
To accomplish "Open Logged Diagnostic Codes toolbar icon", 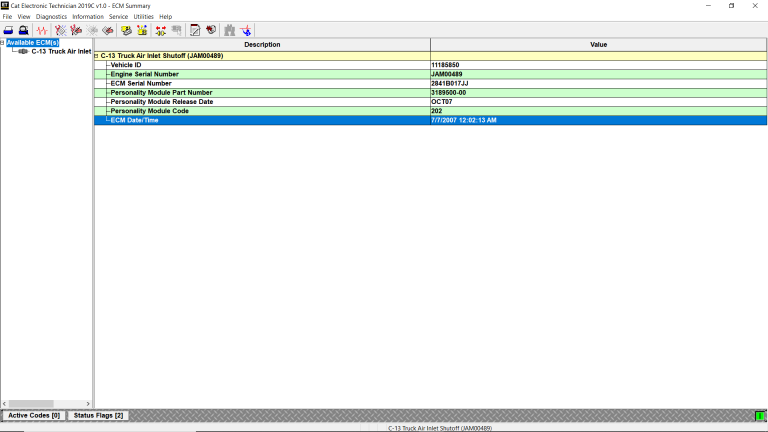I will click(76, 30).
